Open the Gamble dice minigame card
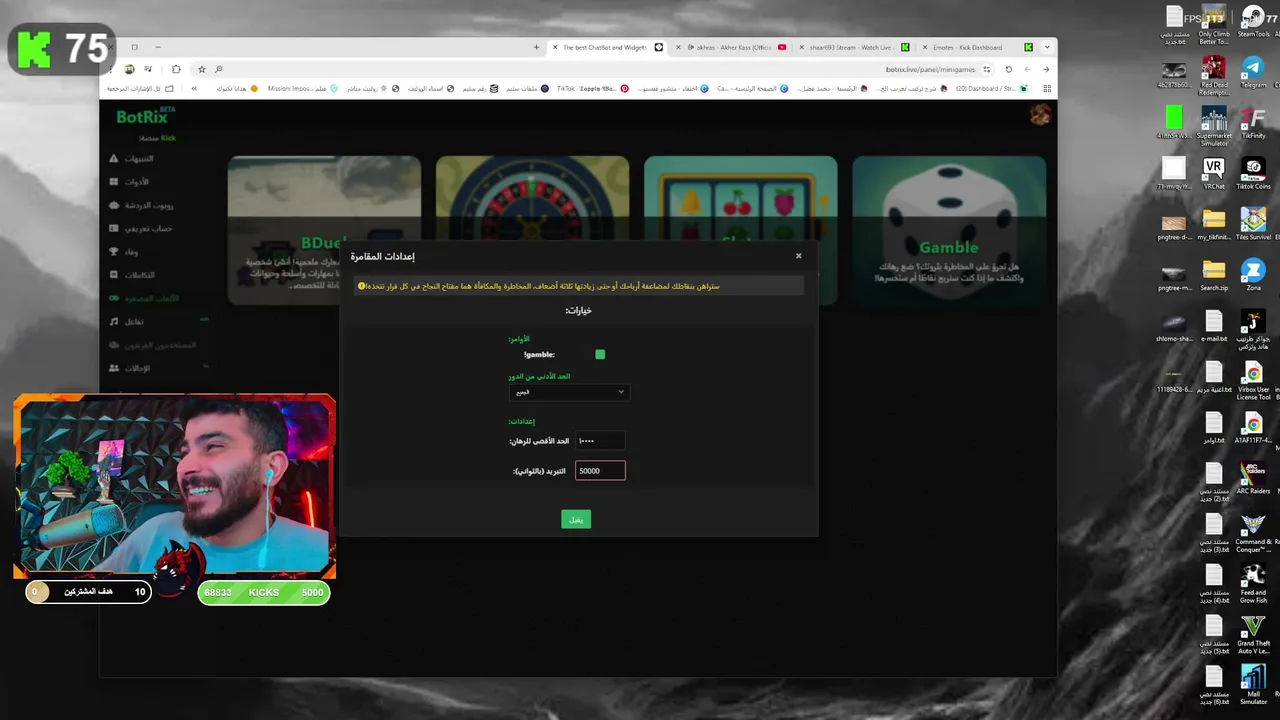Image resolution: width=1280 pixels, height=720 pixels. 949,229
